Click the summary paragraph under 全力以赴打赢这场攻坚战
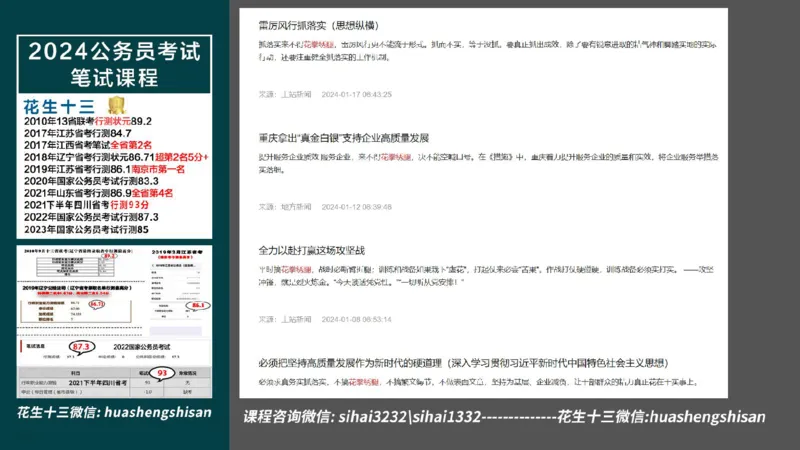This screenshot has width=800, height=450. [486, 276]
